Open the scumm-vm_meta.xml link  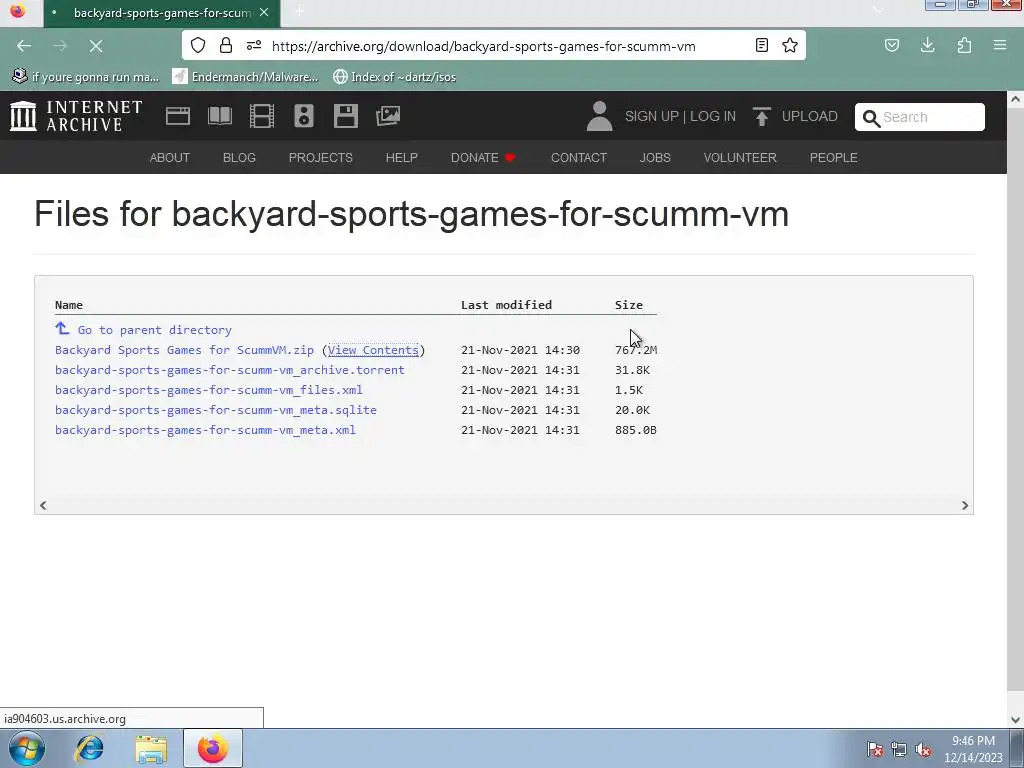205,430
